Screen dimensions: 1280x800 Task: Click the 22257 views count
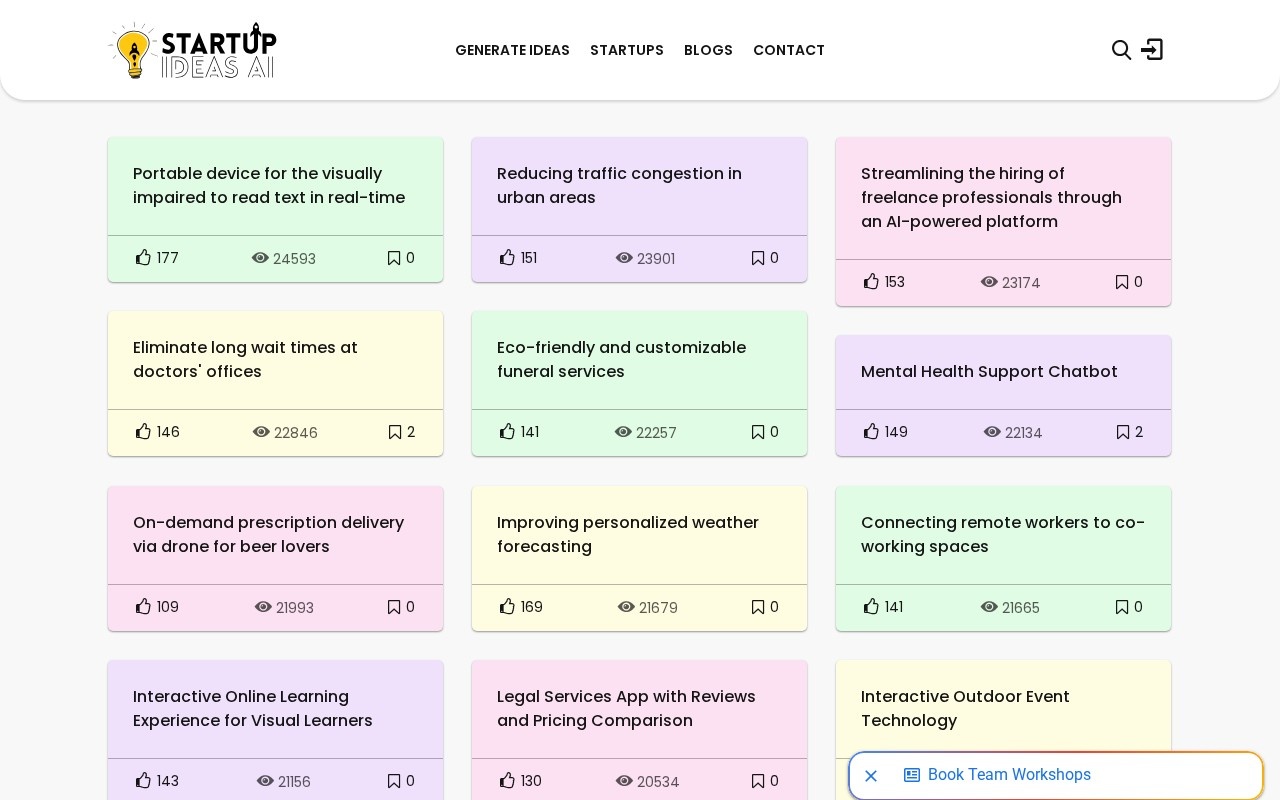click(656, 433)
